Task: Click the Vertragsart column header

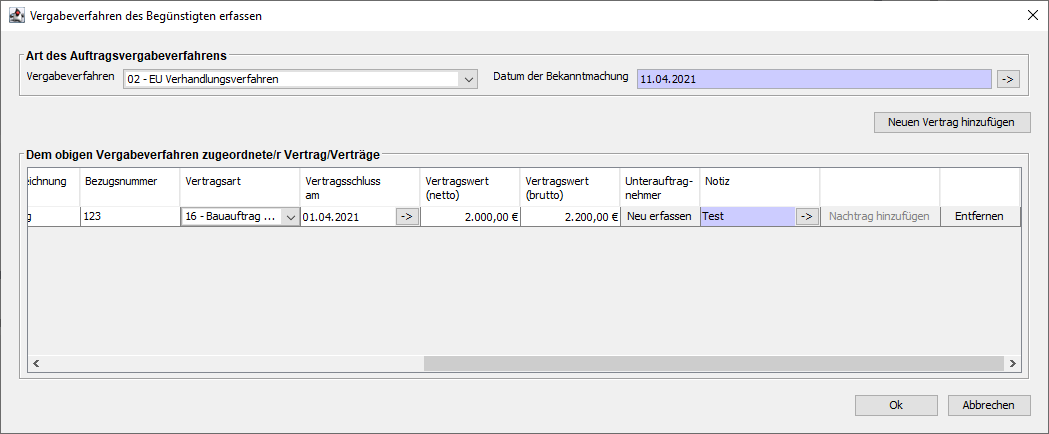Action: coord(240,187)
